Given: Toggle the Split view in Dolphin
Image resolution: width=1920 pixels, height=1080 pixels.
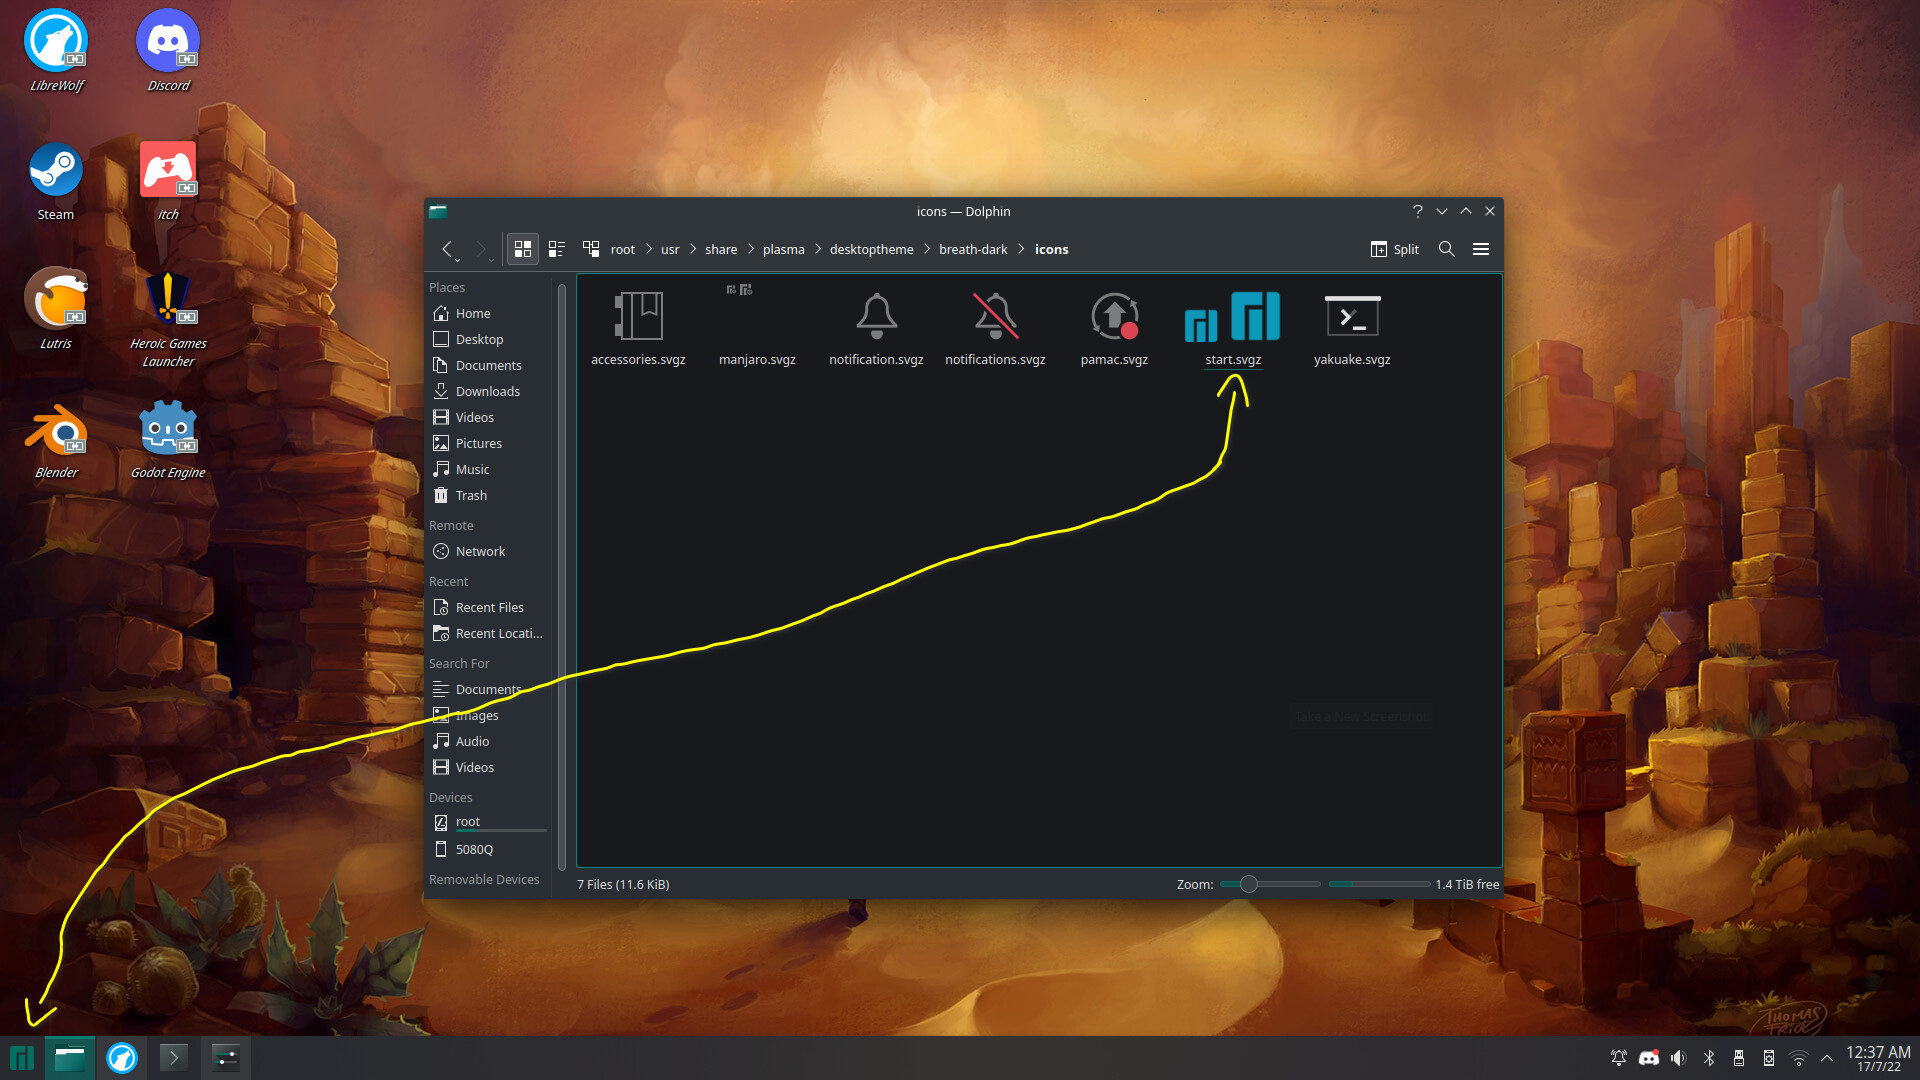Looking at the screenshot, I should pyautogui.click(x=1394, y=249).
